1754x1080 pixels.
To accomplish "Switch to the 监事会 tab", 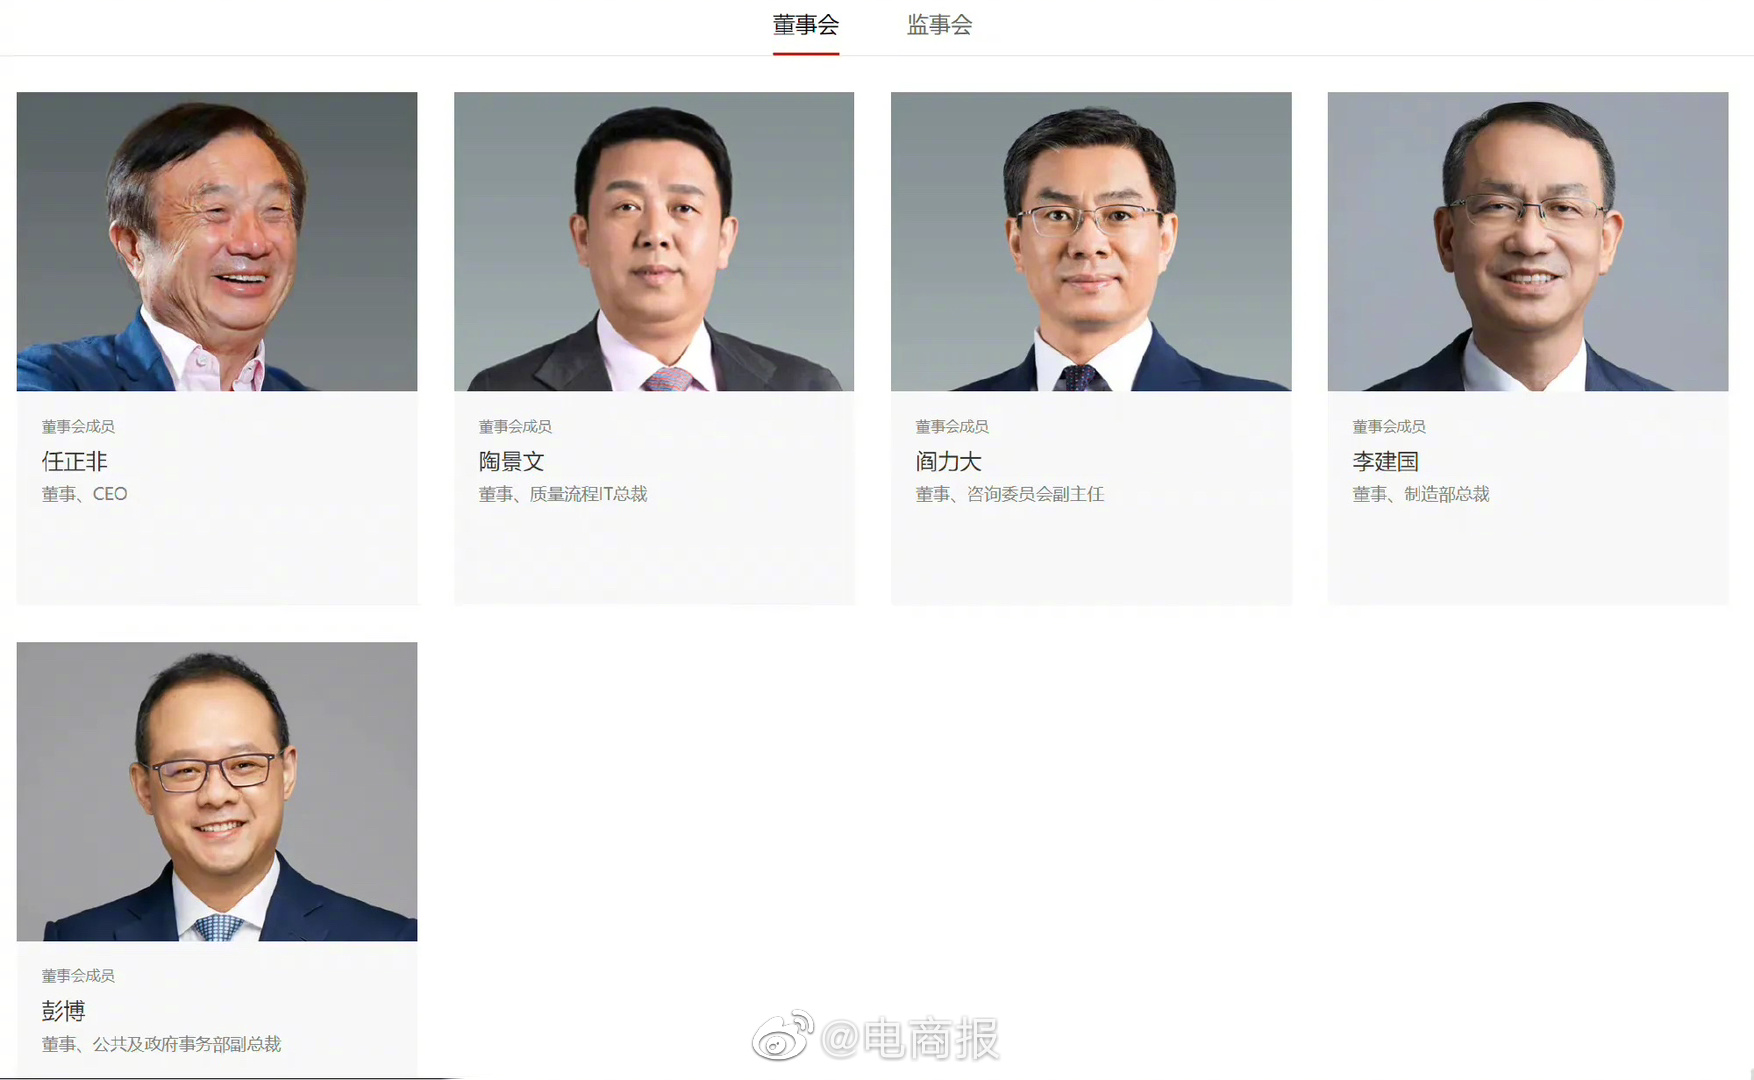I will pos(939,25).
